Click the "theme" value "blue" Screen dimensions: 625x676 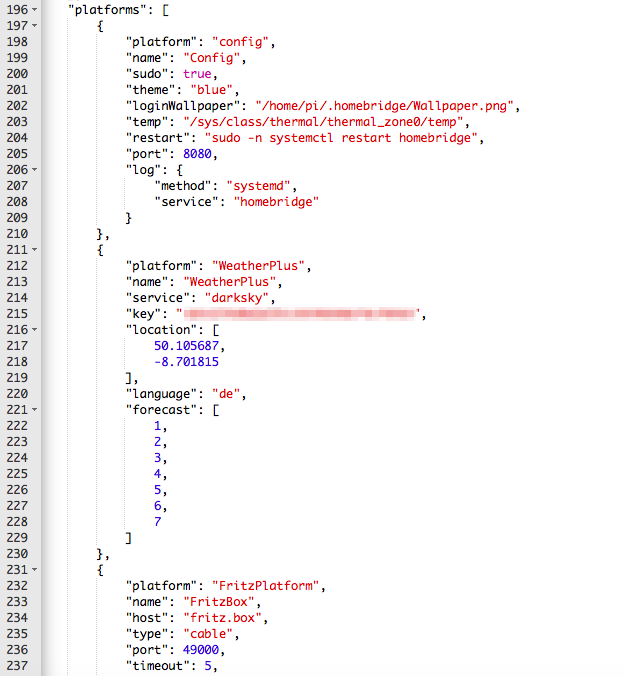tap(210, 90)
